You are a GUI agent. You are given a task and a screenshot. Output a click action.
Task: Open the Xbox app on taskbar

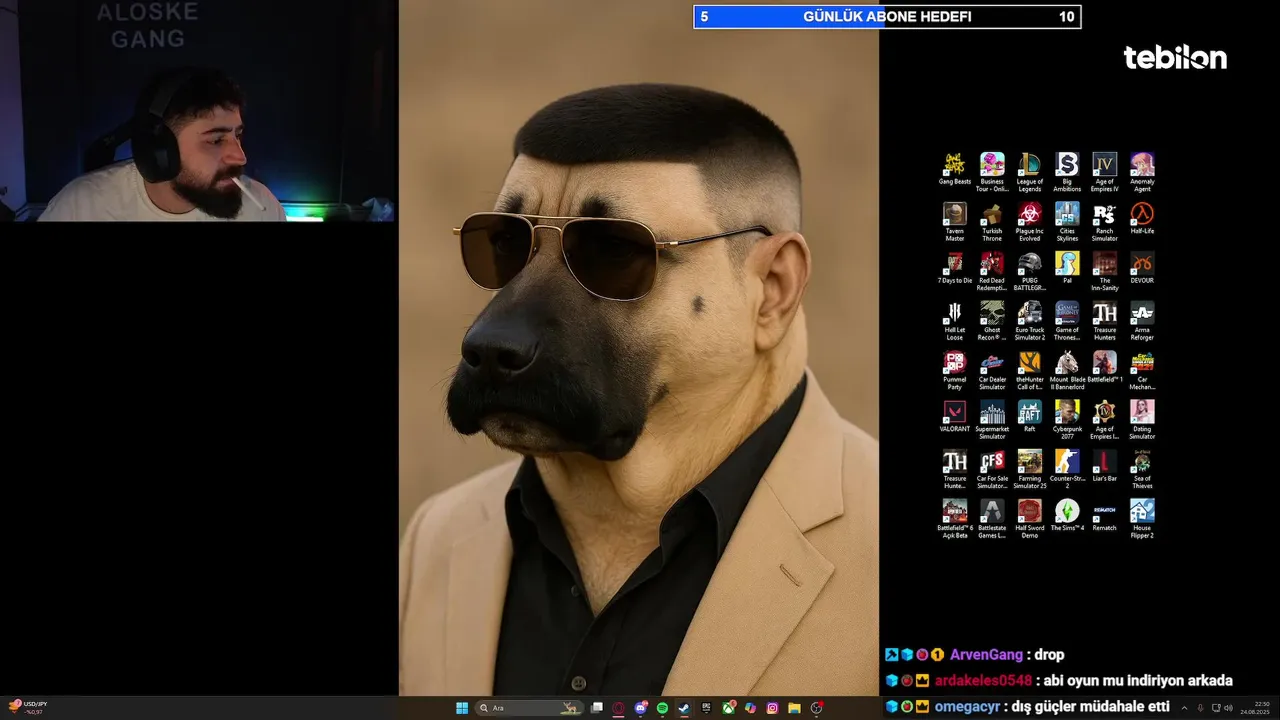pyautogui.click(x=729, y=708)
